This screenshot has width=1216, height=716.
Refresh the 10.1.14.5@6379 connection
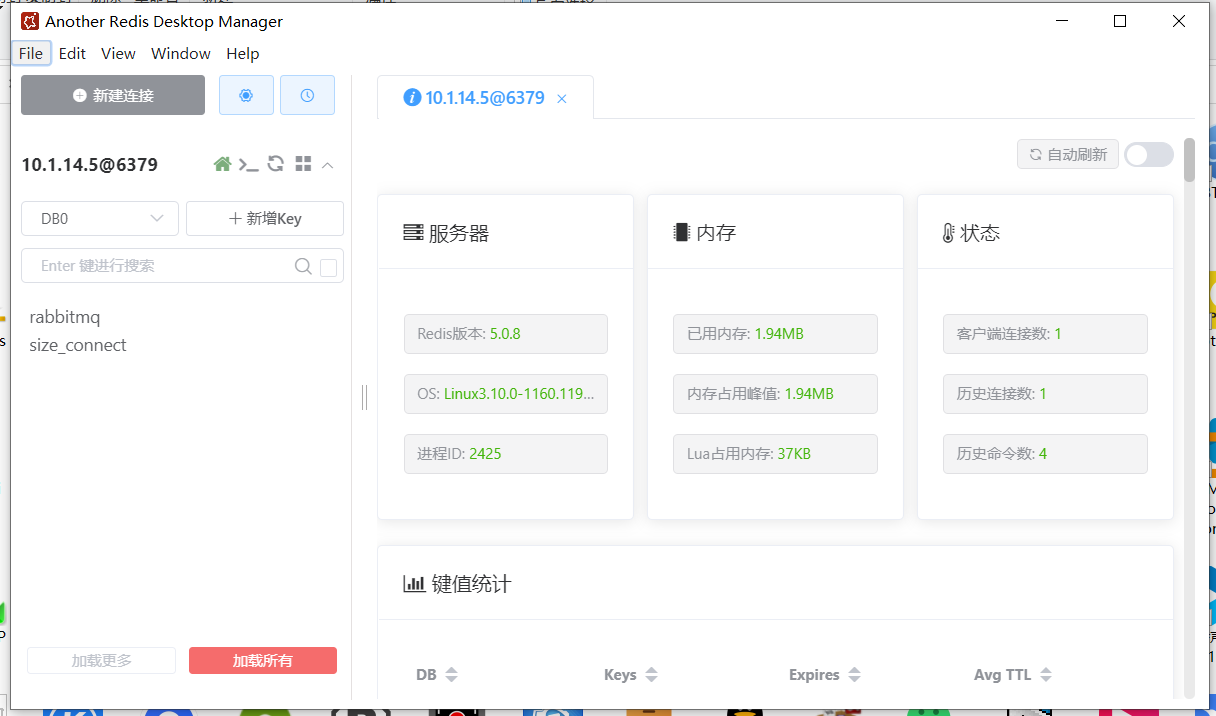[x=276, y=164]
